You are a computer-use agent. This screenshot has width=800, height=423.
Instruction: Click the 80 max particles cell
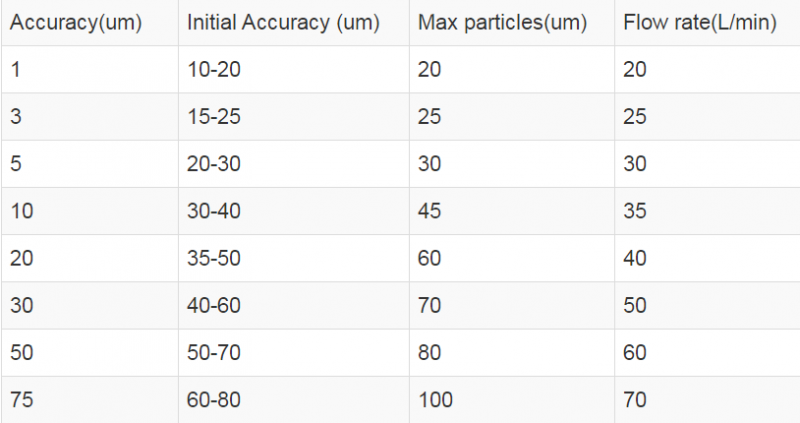point(431,353)
